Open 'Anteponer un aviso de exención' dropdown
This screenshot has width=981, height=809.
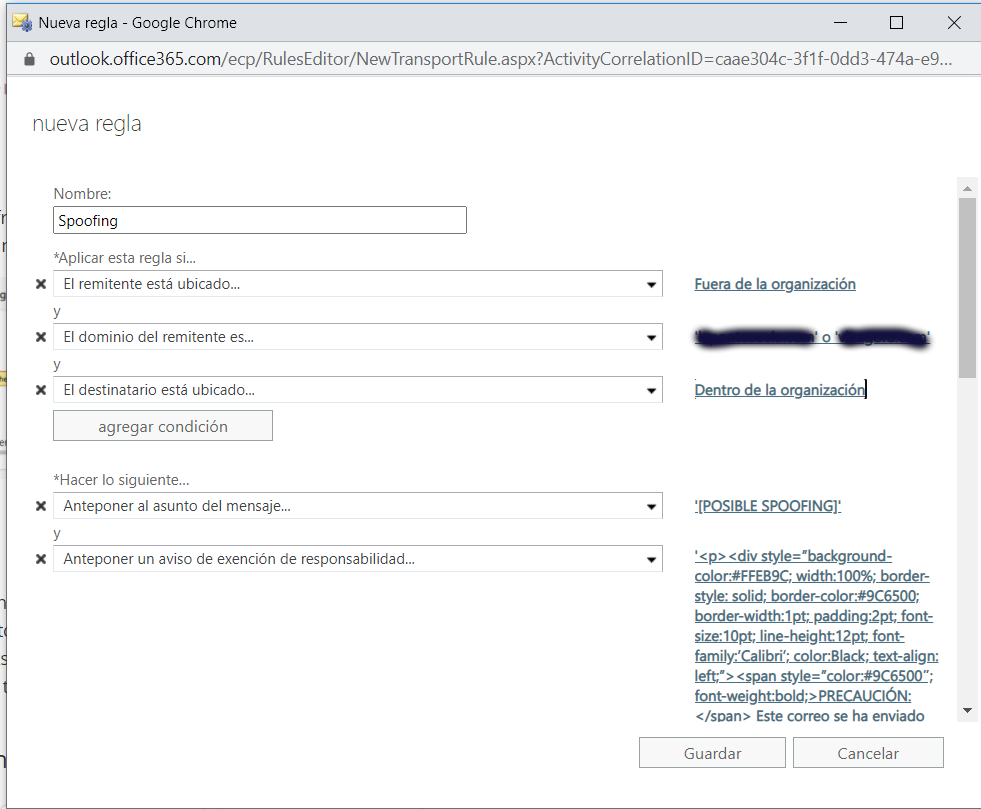coord(651,559)
